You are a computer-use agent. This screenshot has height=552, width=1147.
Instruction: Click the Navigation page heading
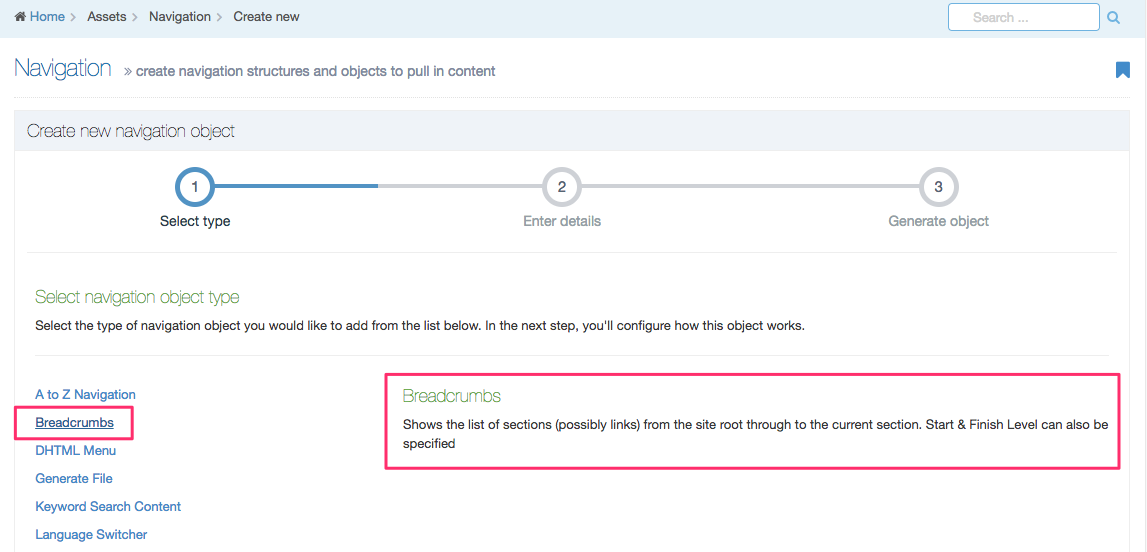[x=63, y=69]
